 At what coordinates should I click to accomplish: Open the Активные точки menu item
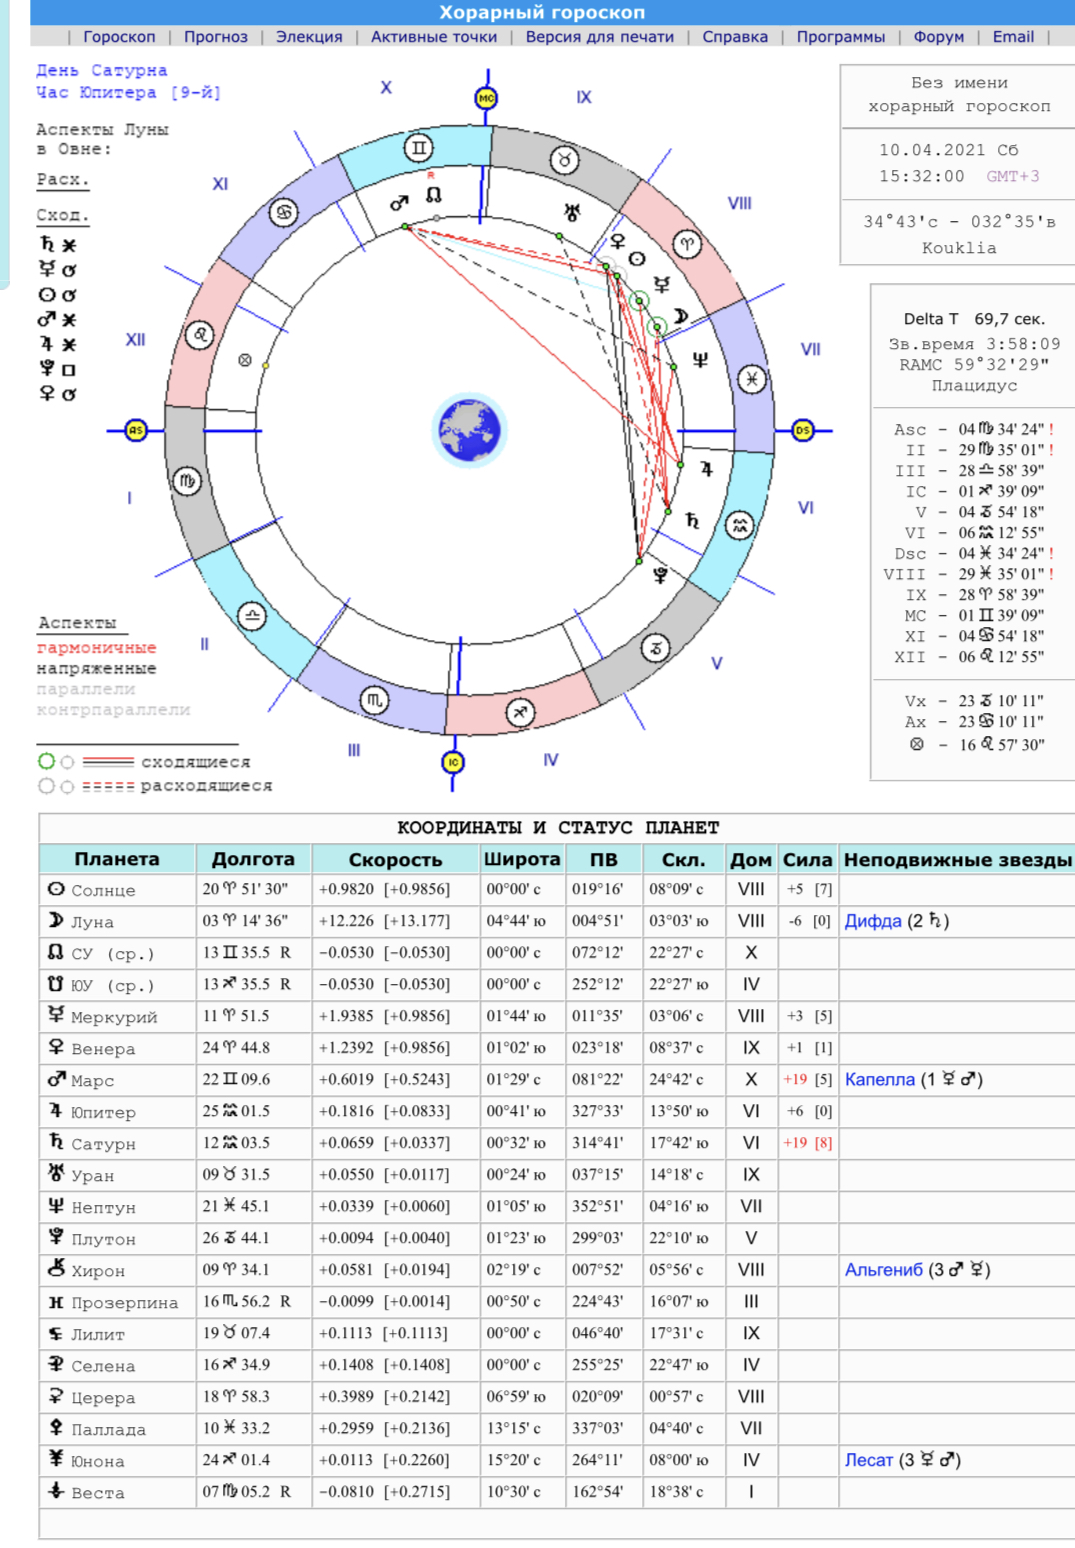433,36
